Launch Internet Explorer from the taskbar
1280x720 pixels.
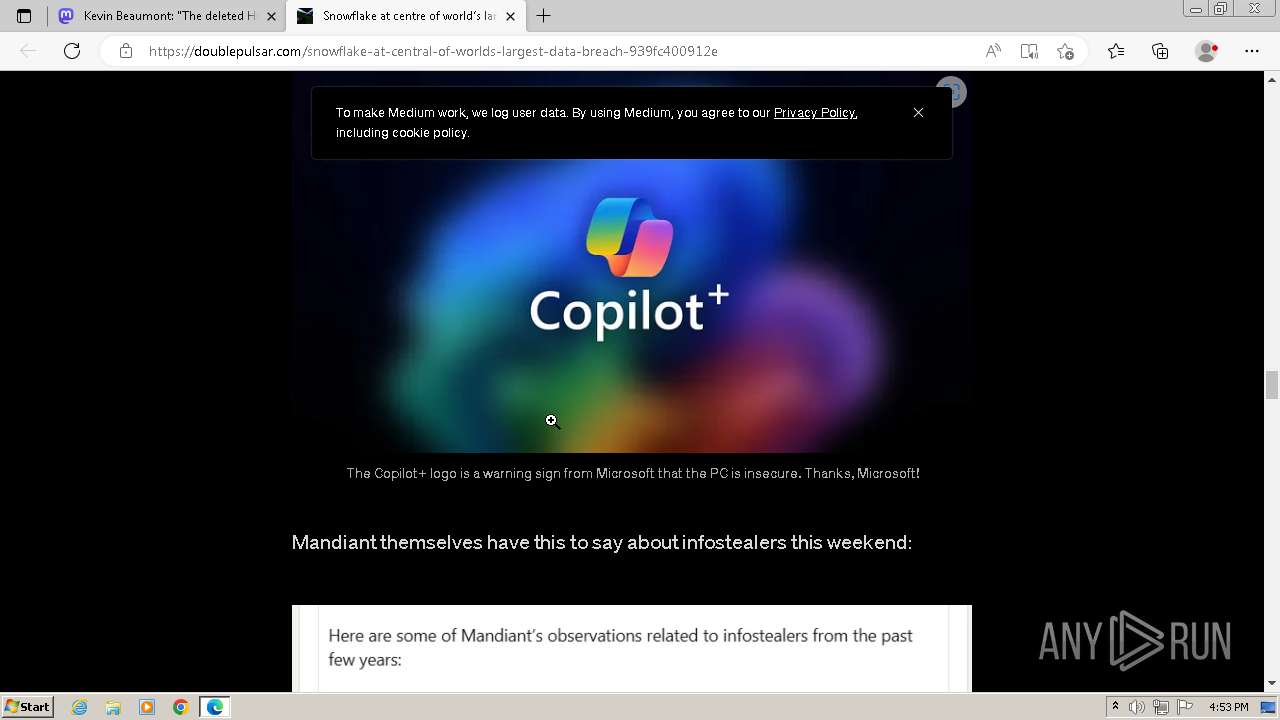point(80,707)
